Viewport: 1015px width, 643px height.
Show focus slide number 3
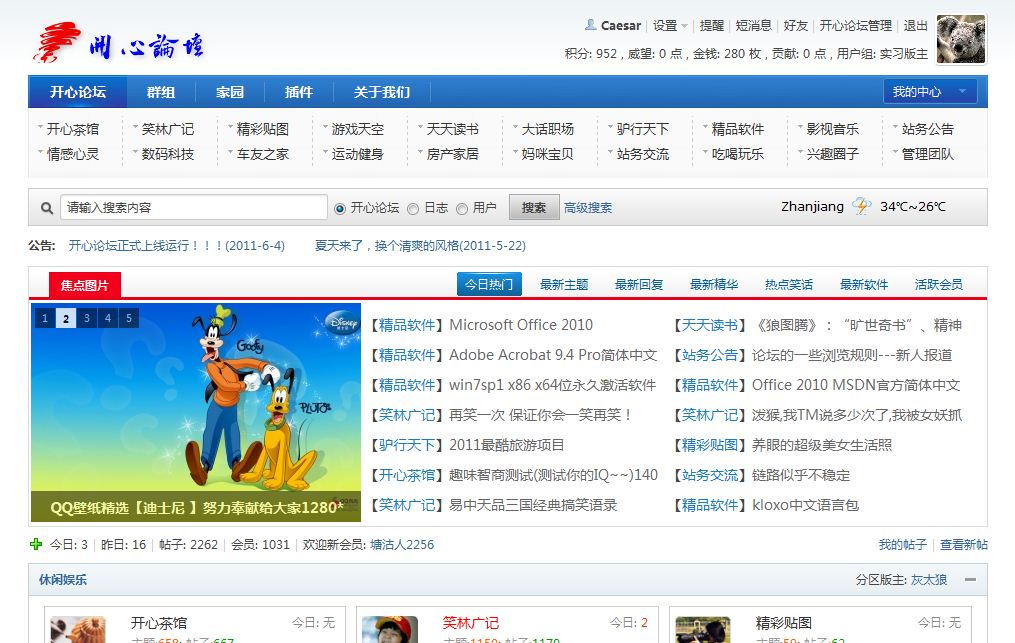click(87, 318)
